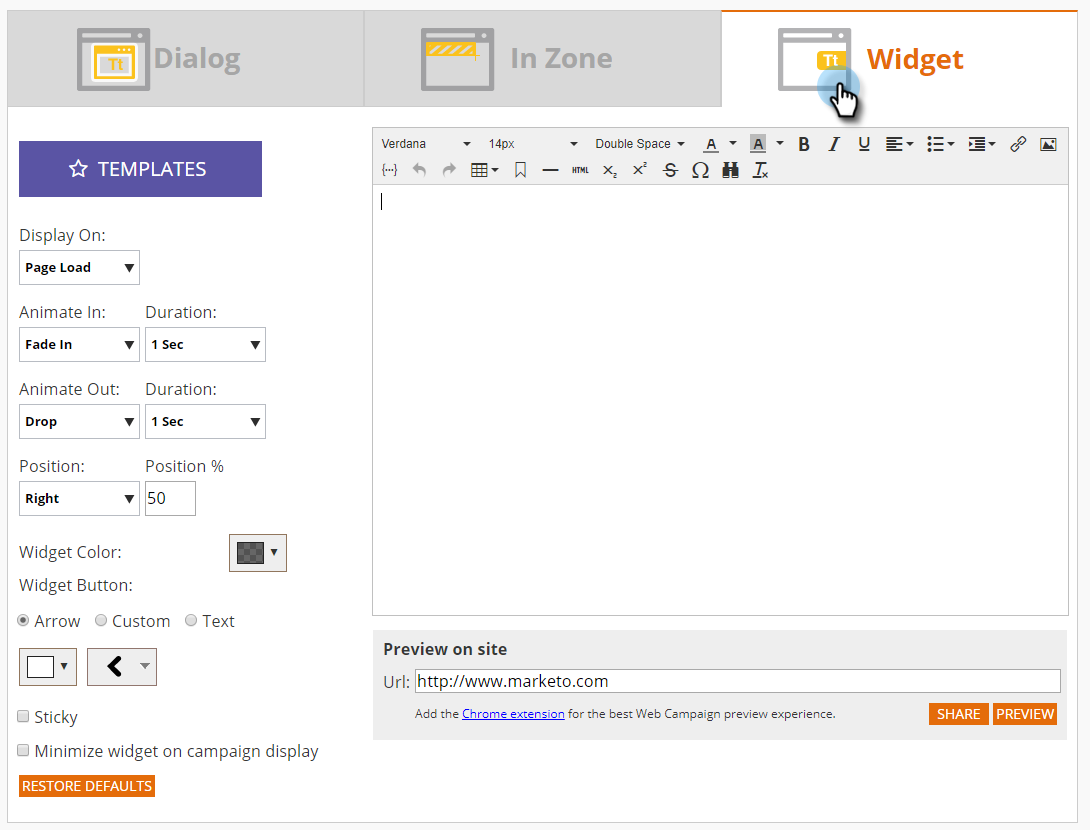Expand the highlight color arrow
The width and height of the screenshot is (1090, 830).
click(x=780, y=143)
